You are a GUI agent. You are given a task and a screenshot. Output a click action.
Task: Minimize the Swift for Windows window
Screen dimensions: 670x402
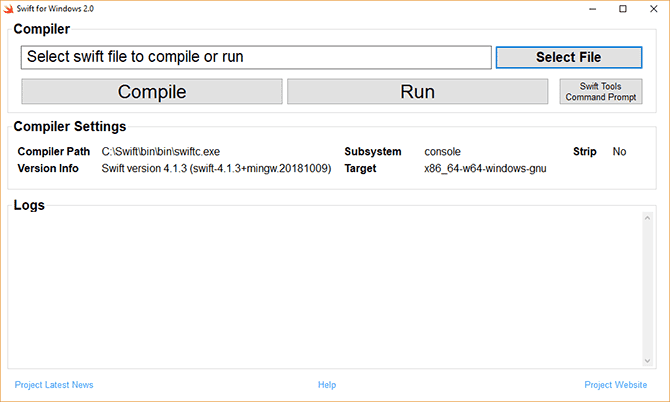(x=592, y=9)
